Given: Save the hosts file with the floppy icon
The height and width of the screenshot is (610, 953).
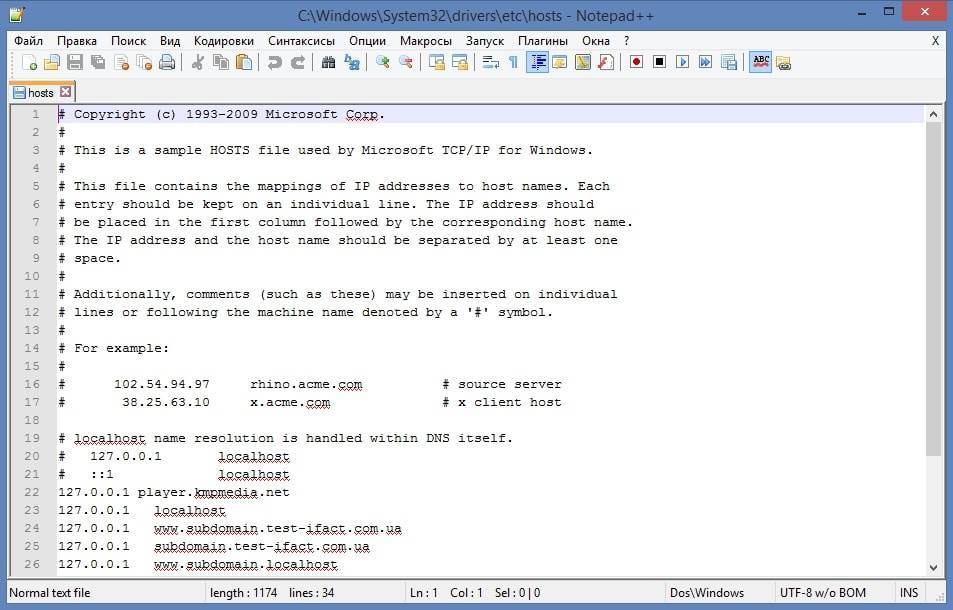Looking at the screenshot, I should tap(75, 62).
